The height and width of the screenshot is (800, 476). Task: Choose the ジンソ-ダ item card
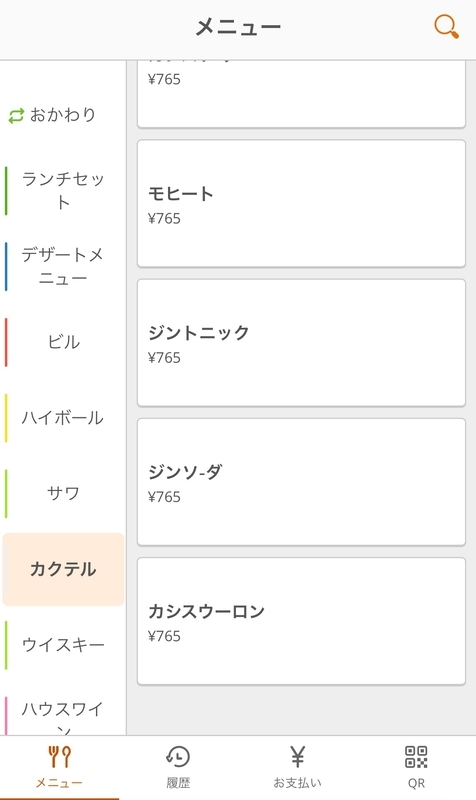[302, 482]
